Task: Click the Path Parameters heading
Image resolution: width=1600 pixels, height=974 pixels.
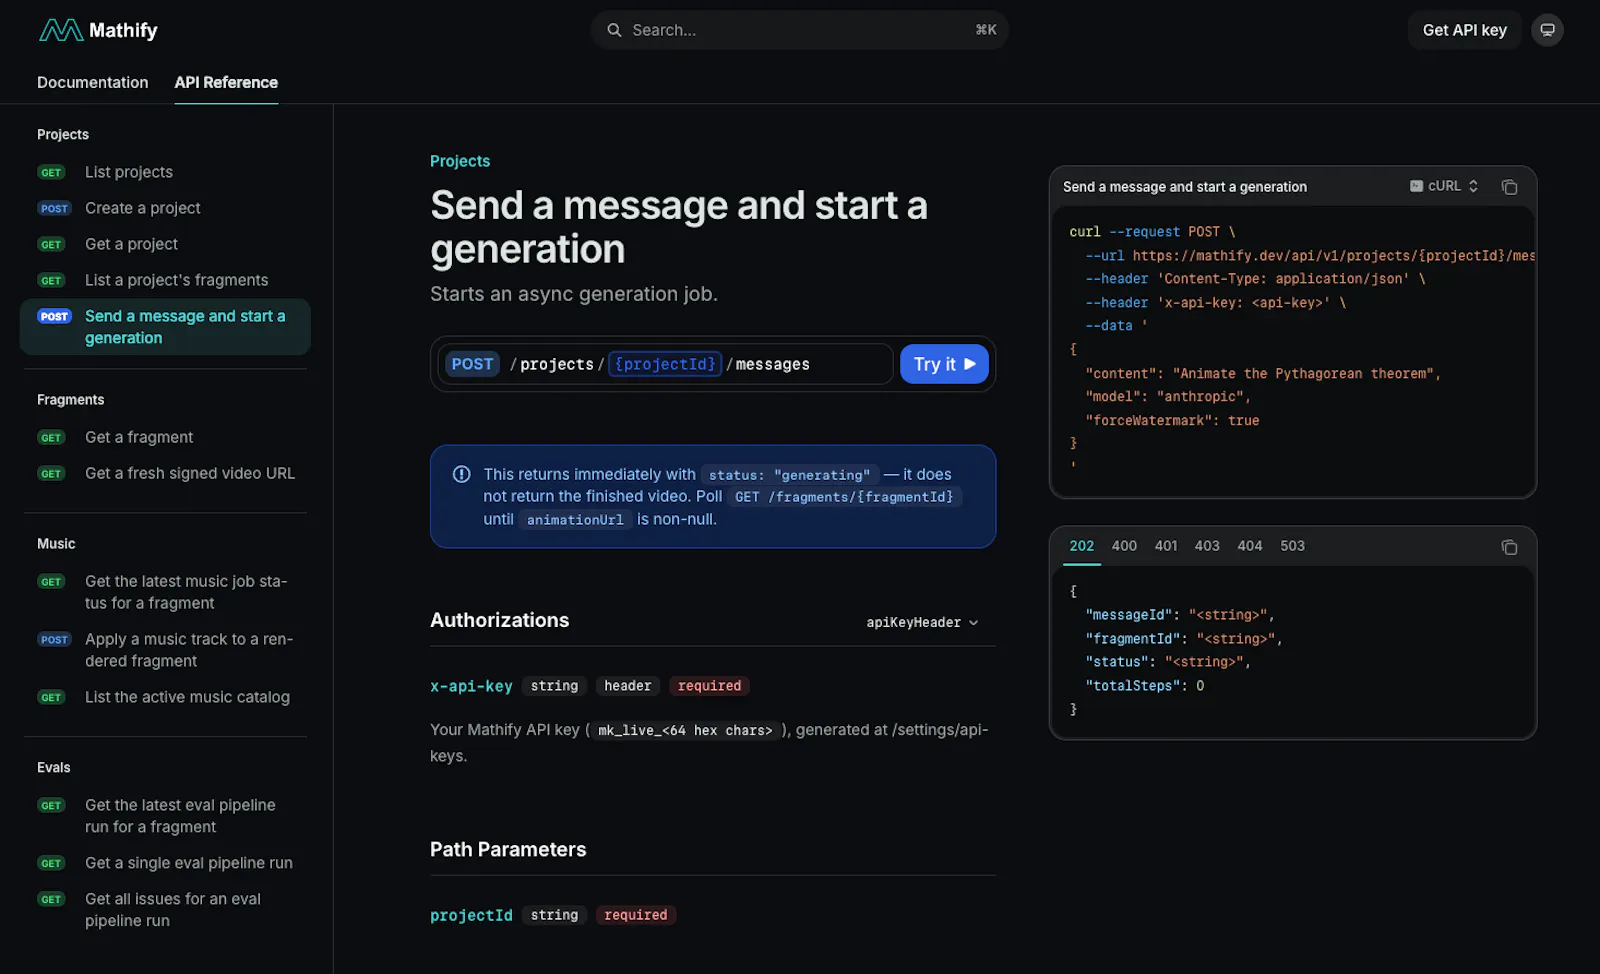Action: [508, 849]
